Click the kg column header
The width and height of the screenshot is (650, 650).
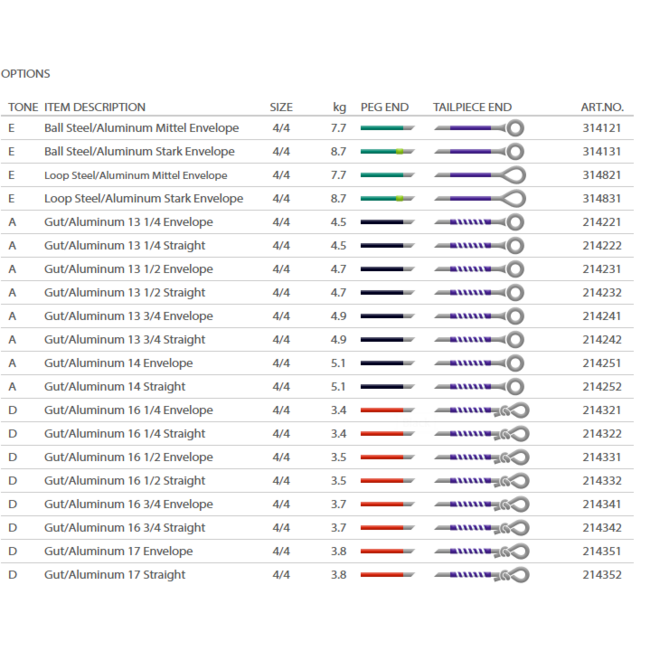click(x=339, y=107)
